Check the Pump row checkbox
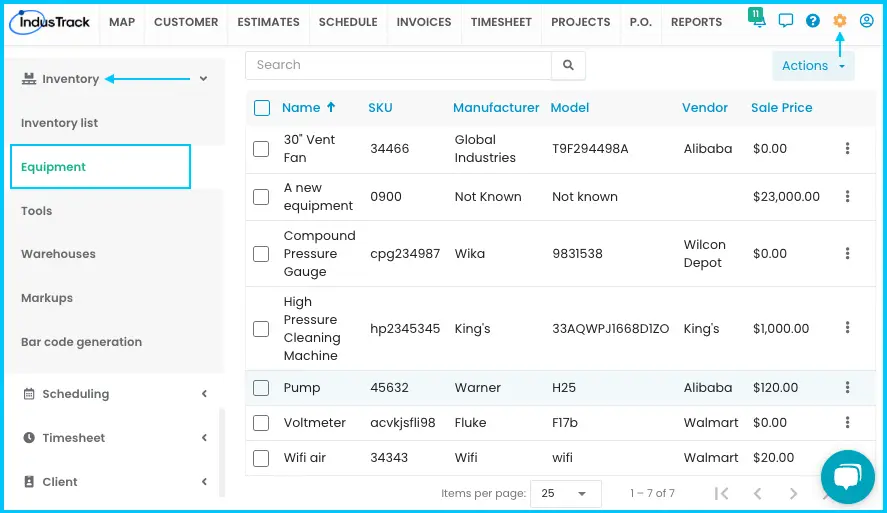Screen dimensions: 887x513 tap(261, 388)
